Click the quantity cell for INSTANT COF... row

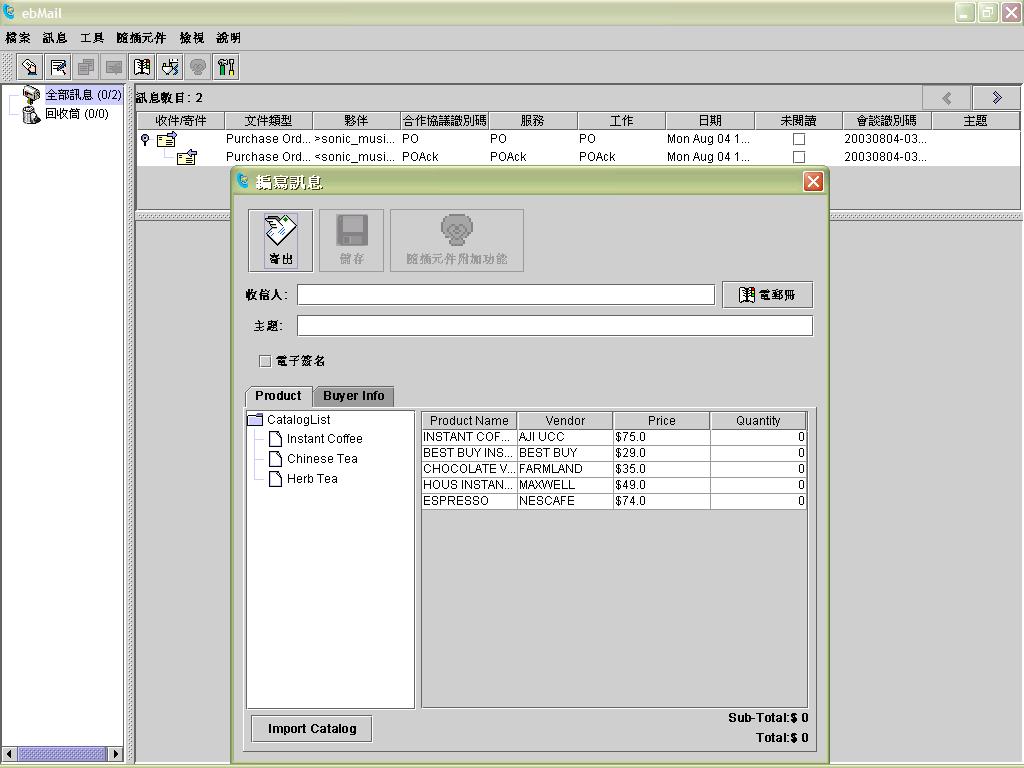(x=758, y=437)
